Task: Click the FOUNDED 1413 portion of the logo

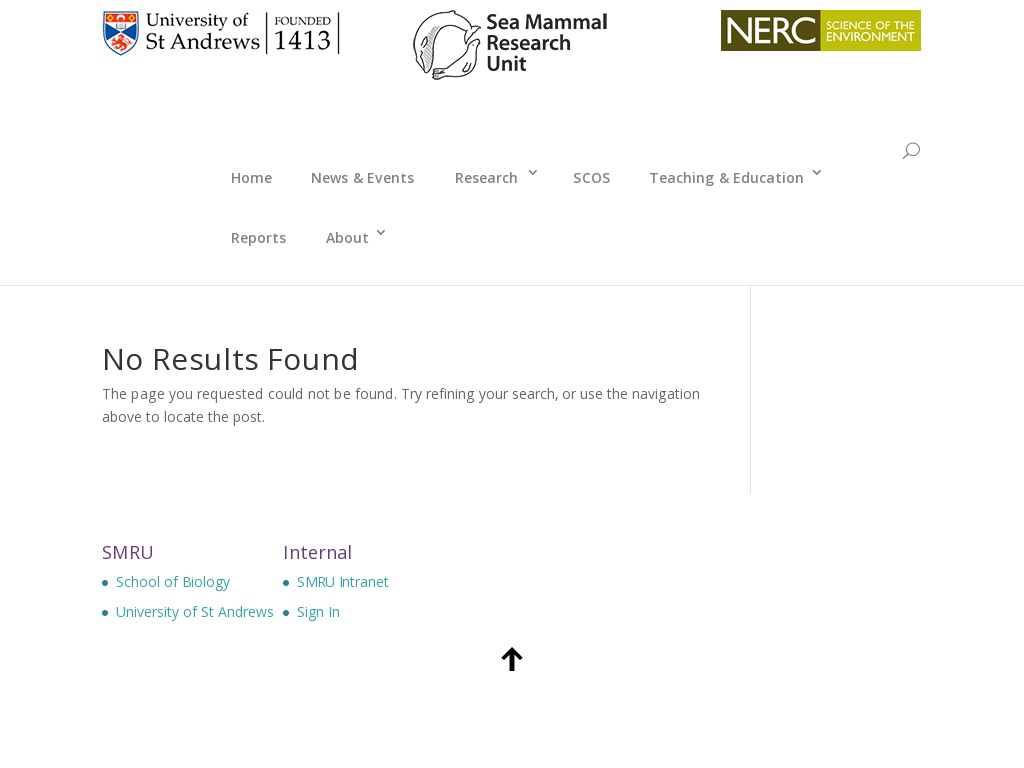Action: pyautogui.click(x=303, y=33)
